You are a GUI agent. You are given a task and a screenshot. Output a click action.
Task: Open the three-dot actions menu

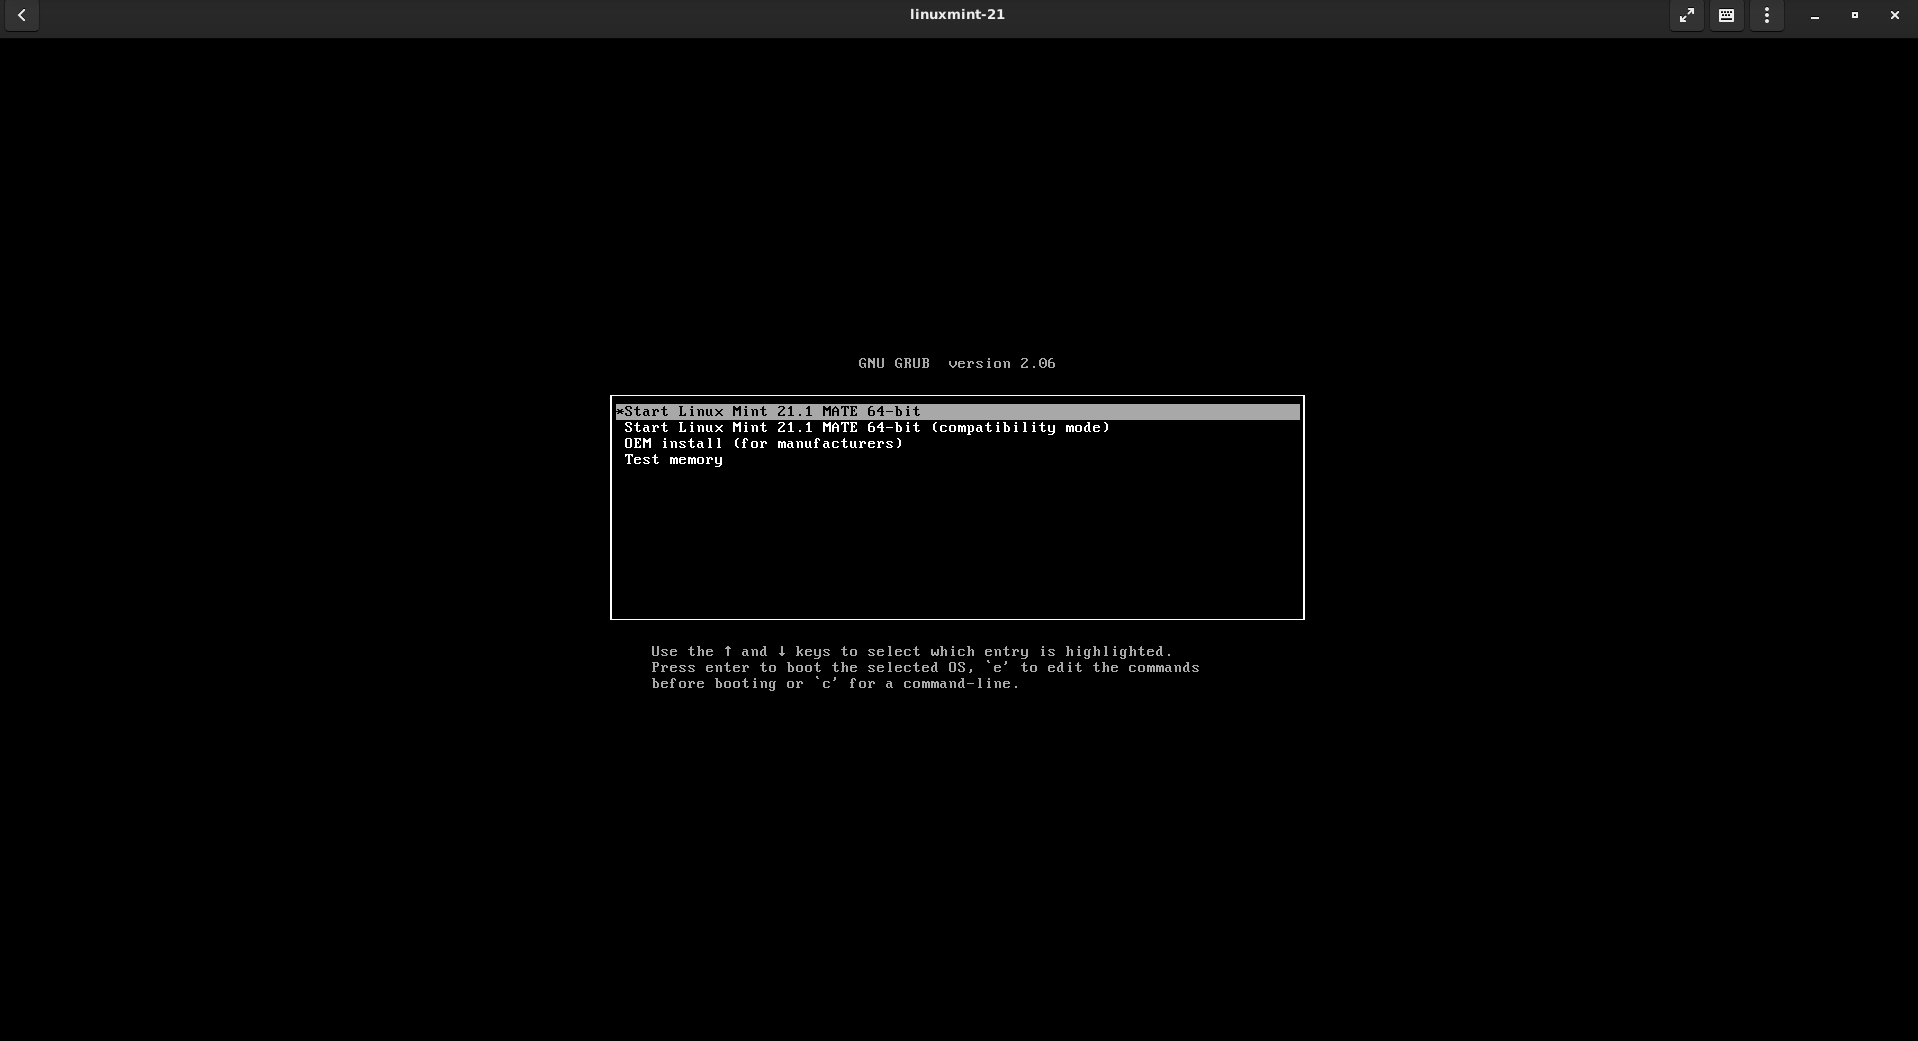point(1766,15)
